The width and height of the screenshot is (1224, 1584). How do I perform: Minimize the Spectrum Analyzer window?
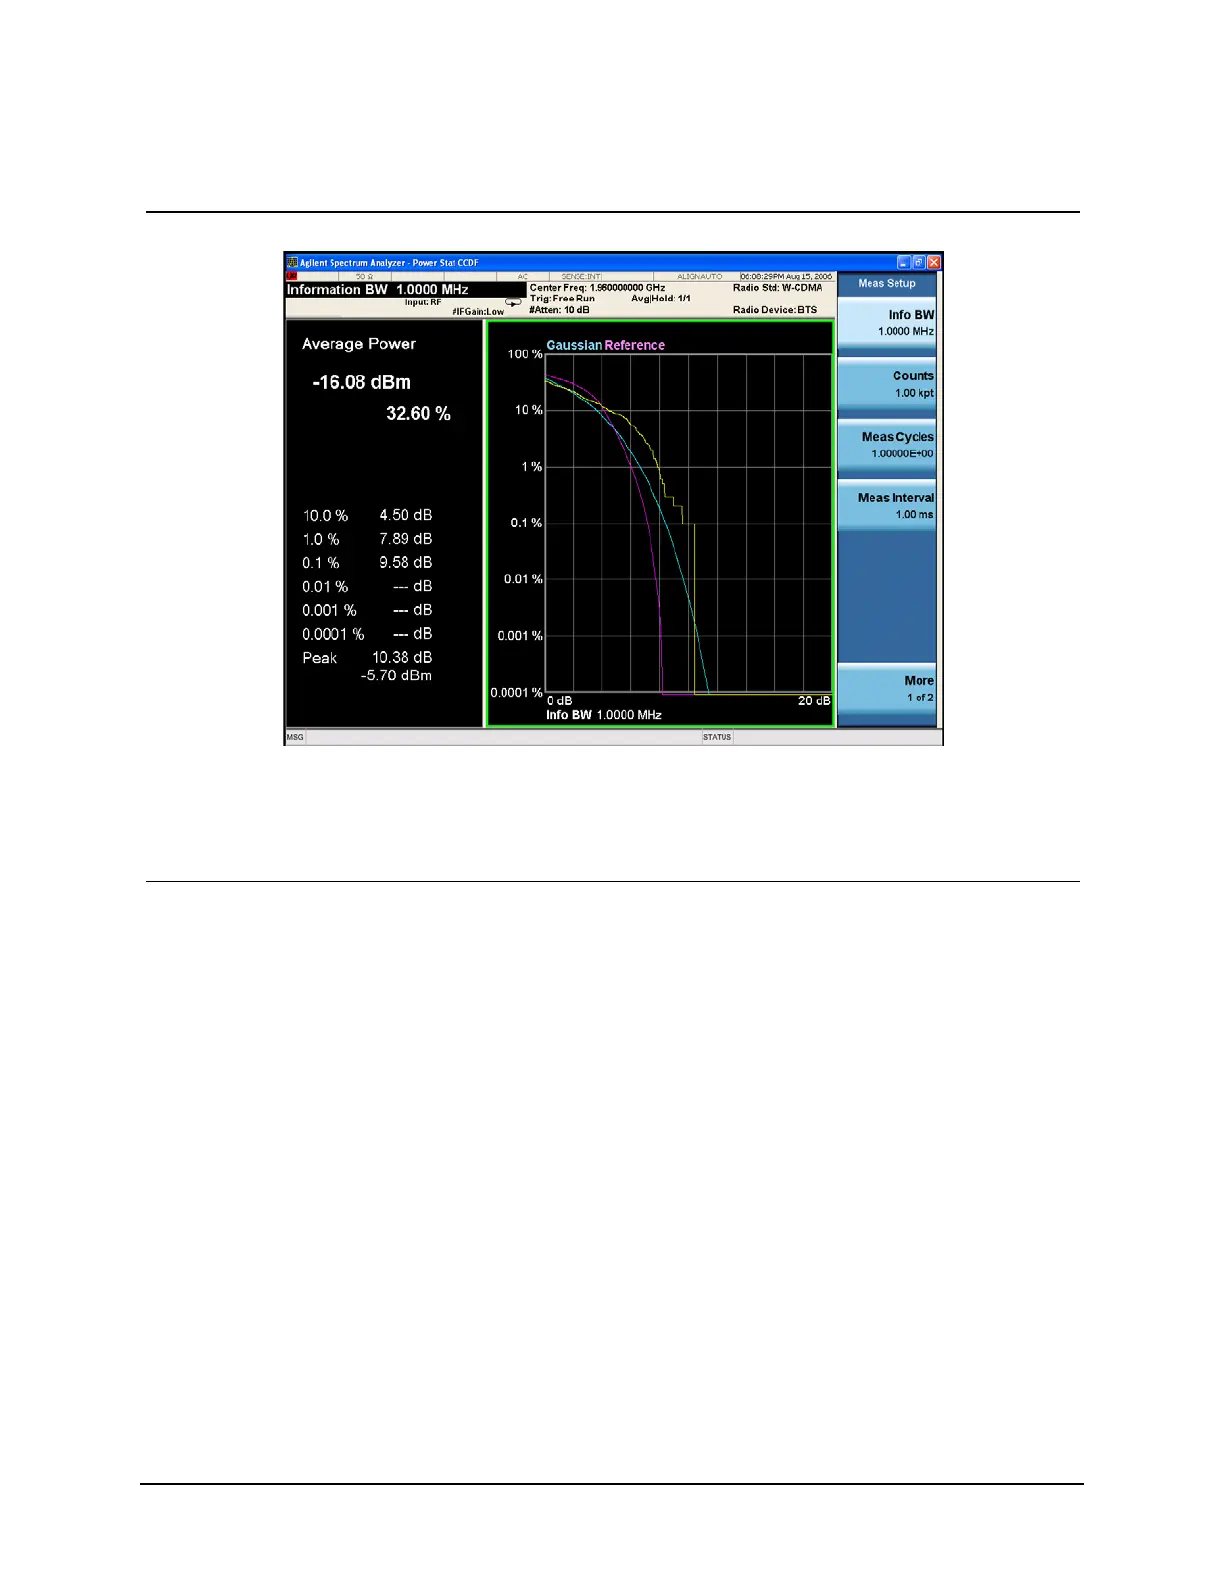pos(904,263)
